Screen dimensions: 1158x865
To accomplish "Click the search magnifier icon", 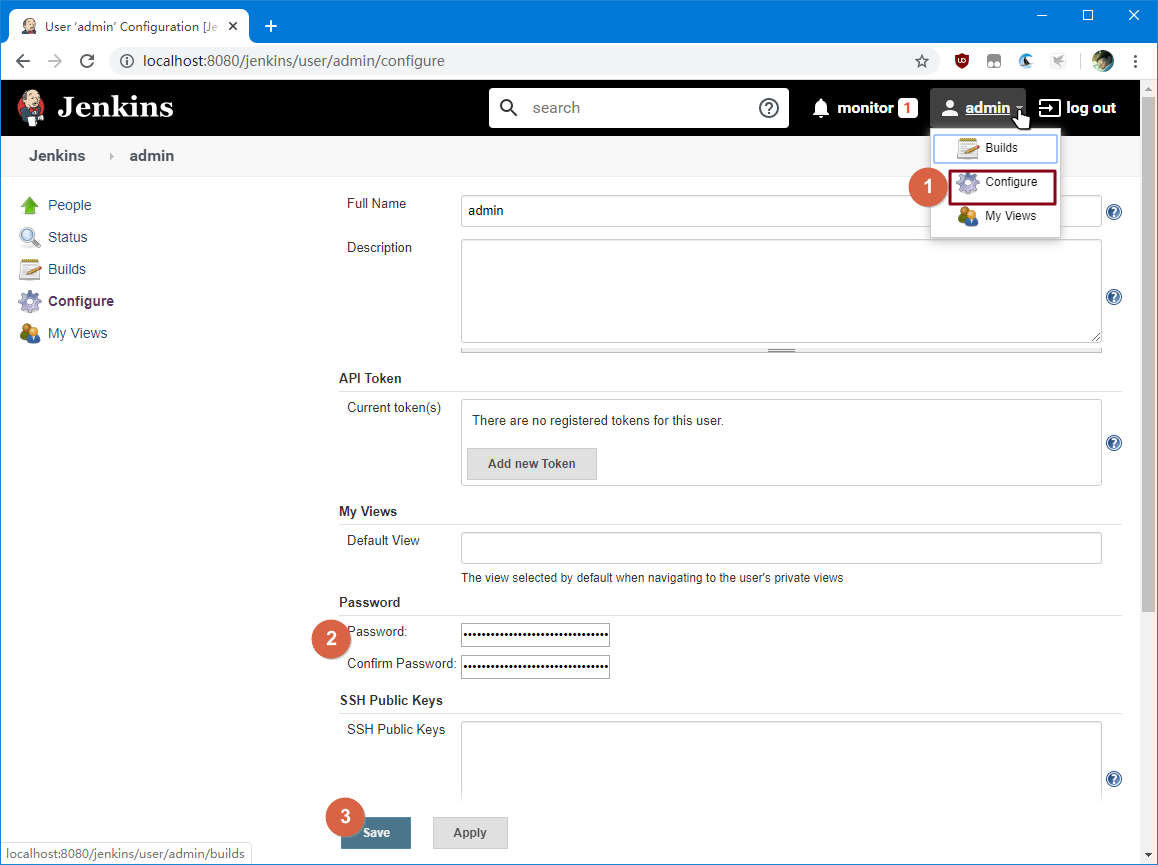I will point(508,108).
